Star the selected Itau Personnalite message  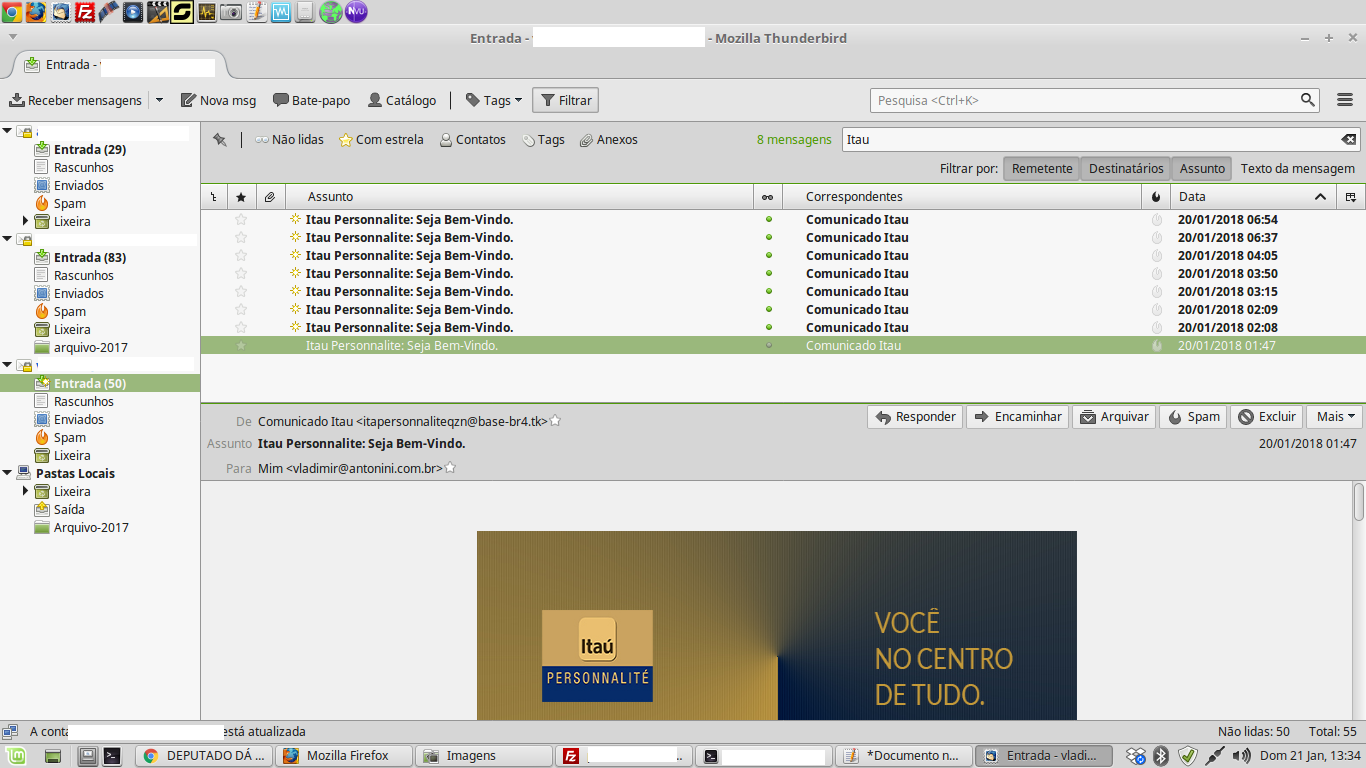click(240, 345)
